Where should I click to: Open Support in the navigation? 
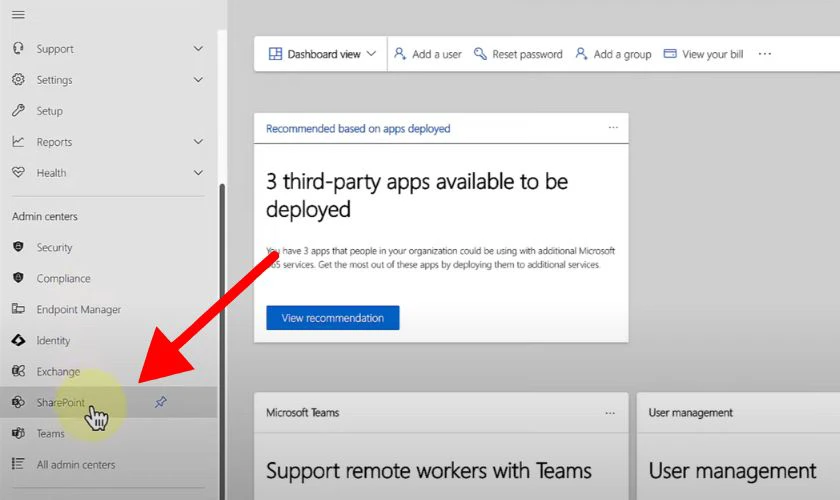[x=108, y=48]
